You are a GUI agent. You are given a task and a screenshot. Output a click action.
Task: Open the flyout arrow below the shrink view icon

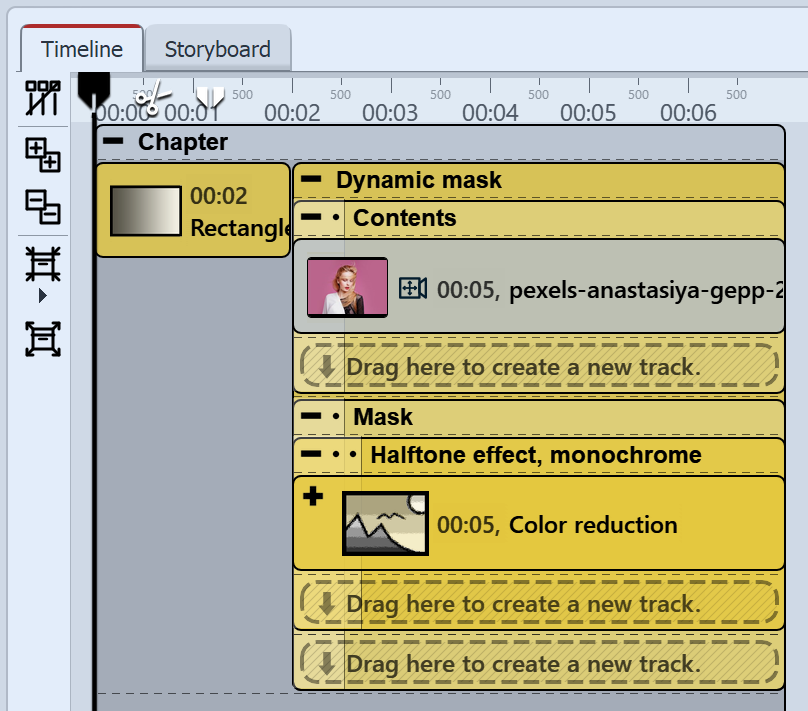(42, 297)
